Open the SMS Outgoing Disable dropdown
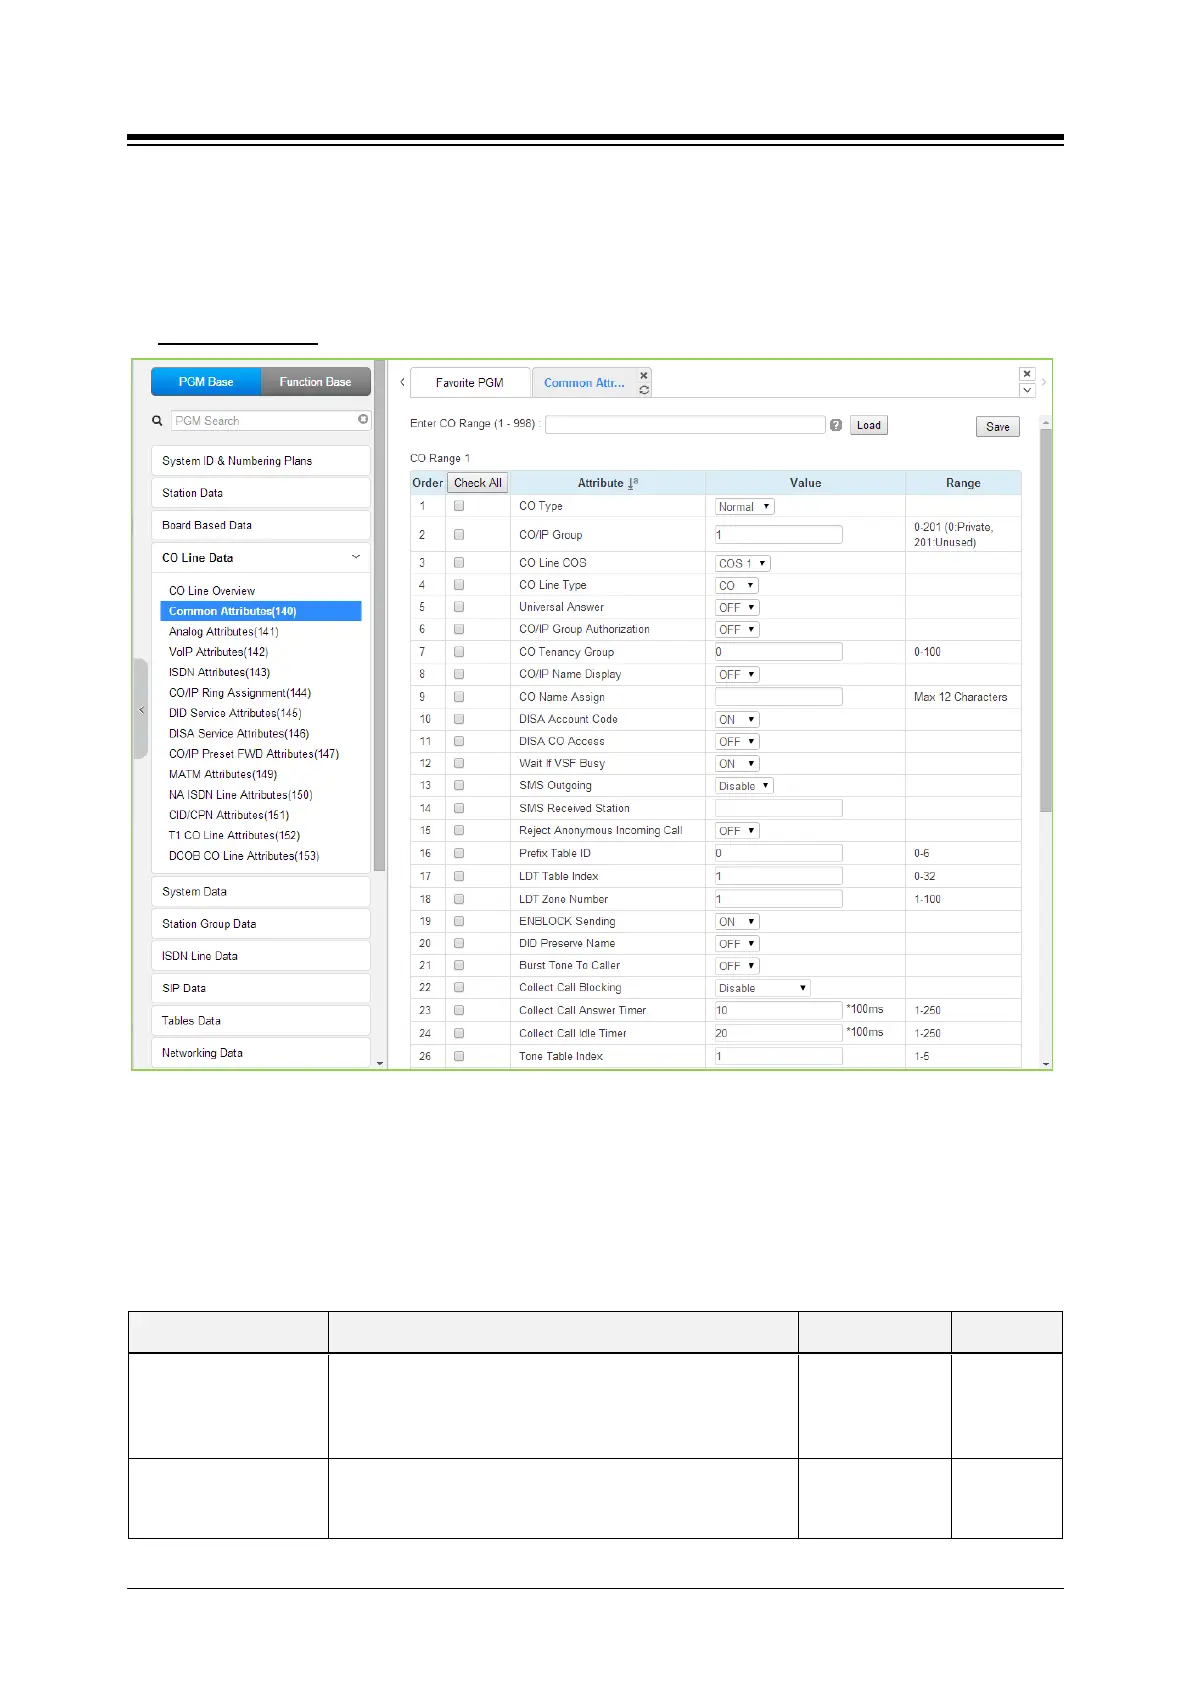This screenshot has height=1684, width=1191. point(744,786)
